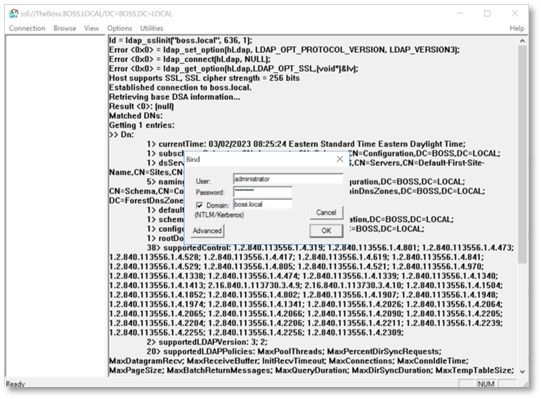The width and height of the screenshot is (541, 399).
Task: Toggle the Domain checkbox
Action: point(199,205)
